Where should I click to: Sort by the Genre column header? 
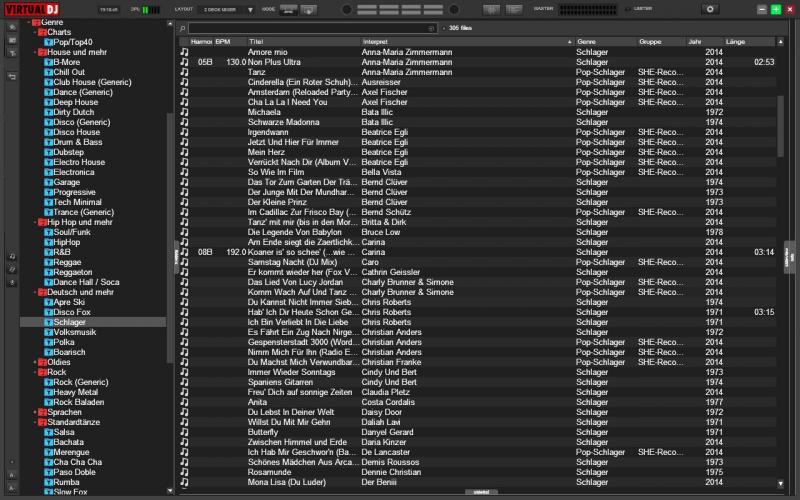pos(605,42)
